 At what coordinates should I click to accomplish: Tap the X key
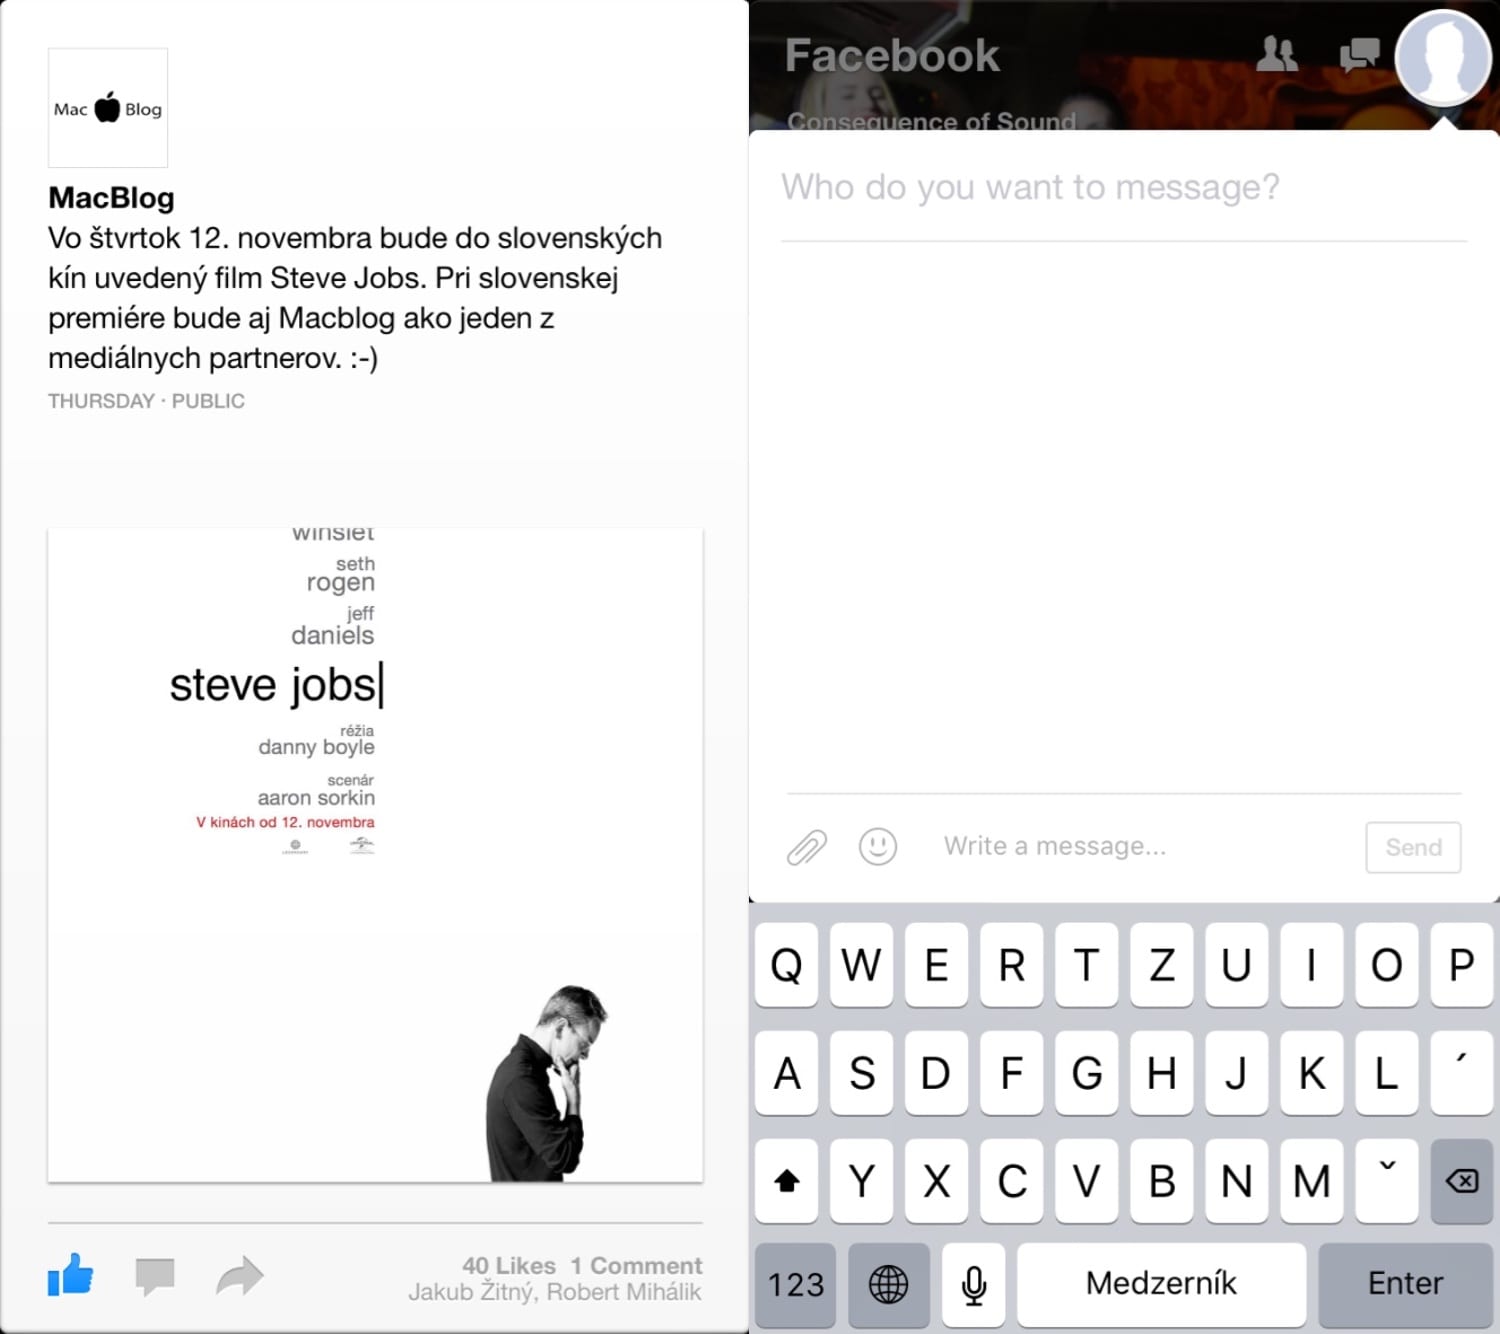tap(937, 1181)
